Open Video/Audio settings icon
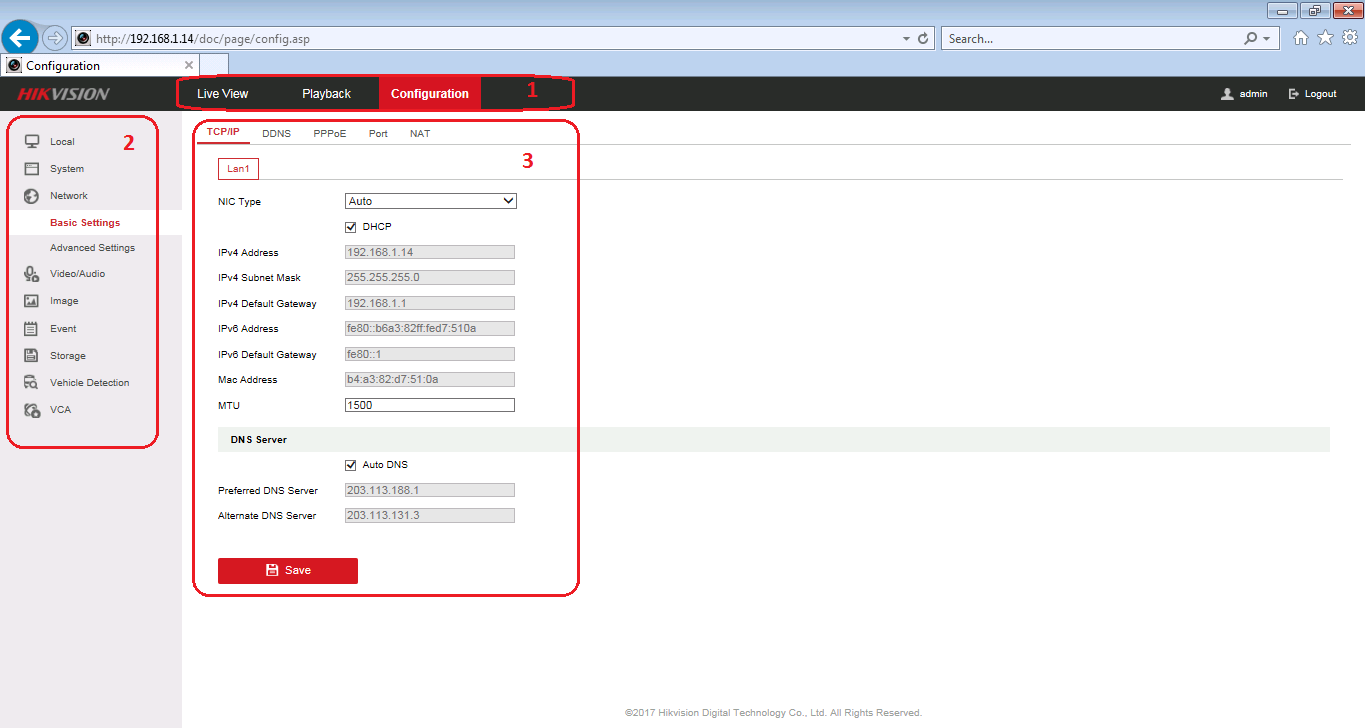The height and width of the screenshot is (728, 1365). 31,273
